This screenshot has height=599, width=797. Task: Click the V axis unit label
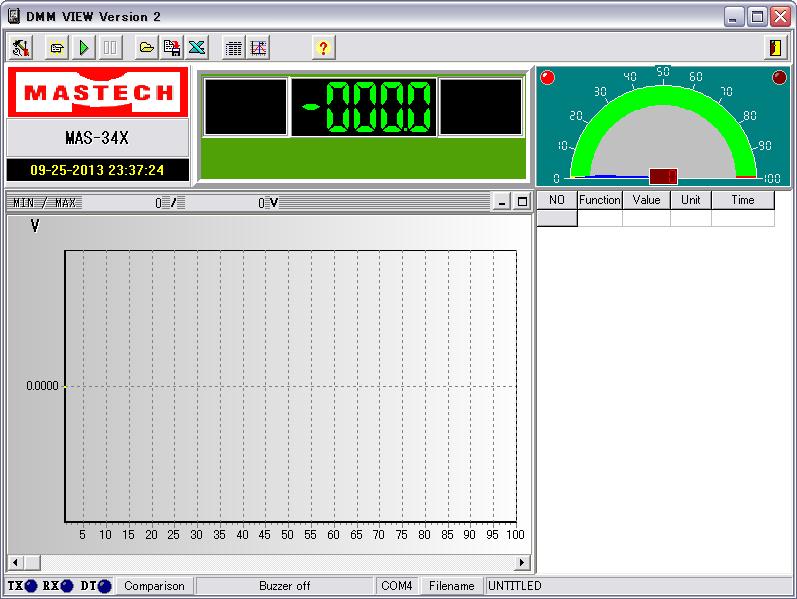pyautogui.click(x=35, y=226)
